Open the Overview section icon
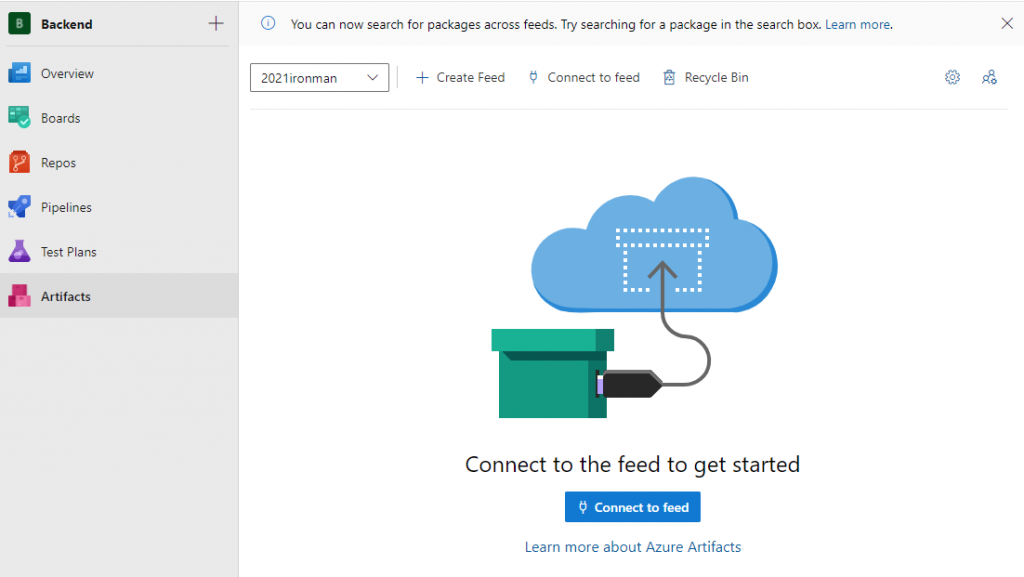The width and height of the screenshot is (1024, 577). [19, 73]
